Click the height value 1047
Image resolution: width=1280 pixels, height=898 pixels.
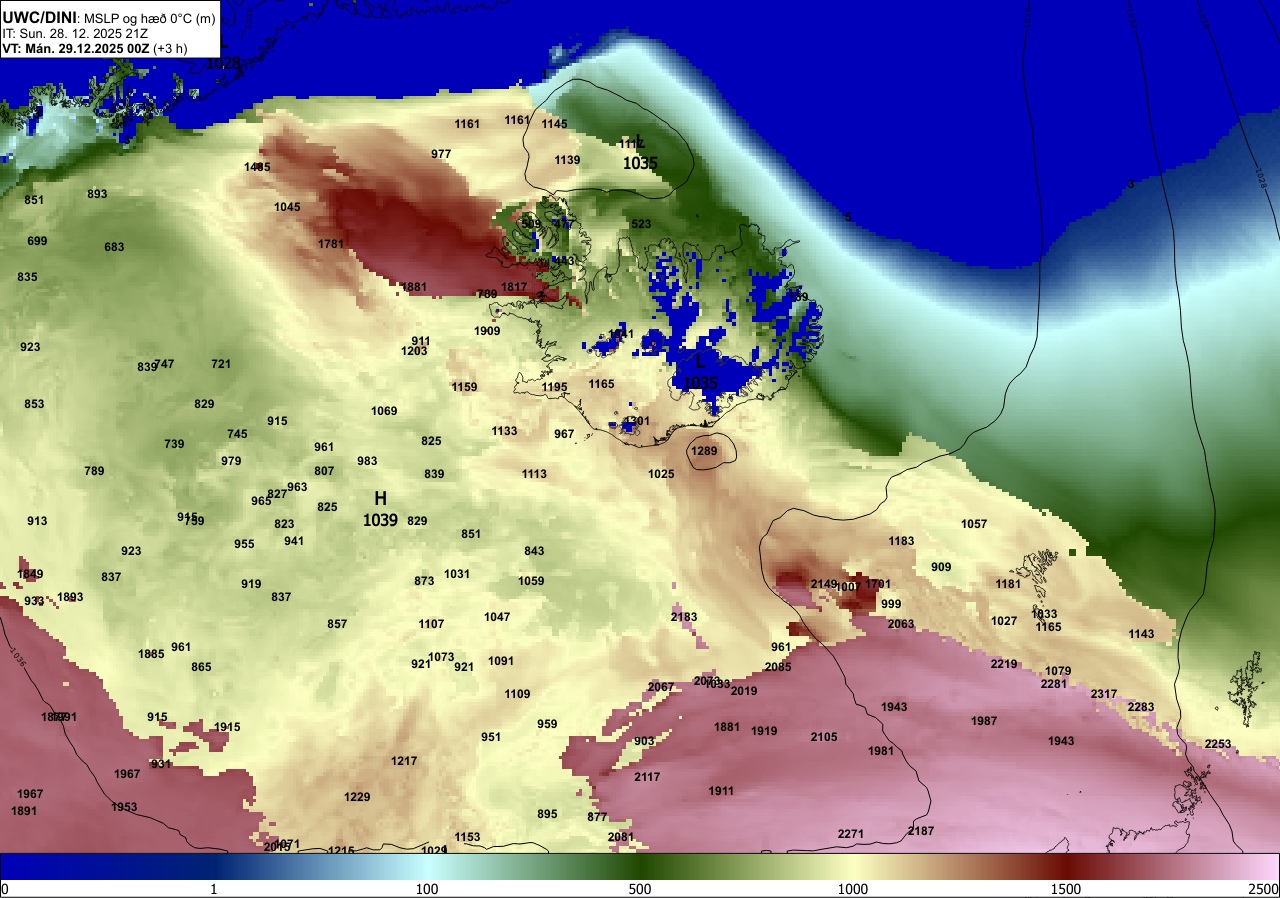(497, 617)
